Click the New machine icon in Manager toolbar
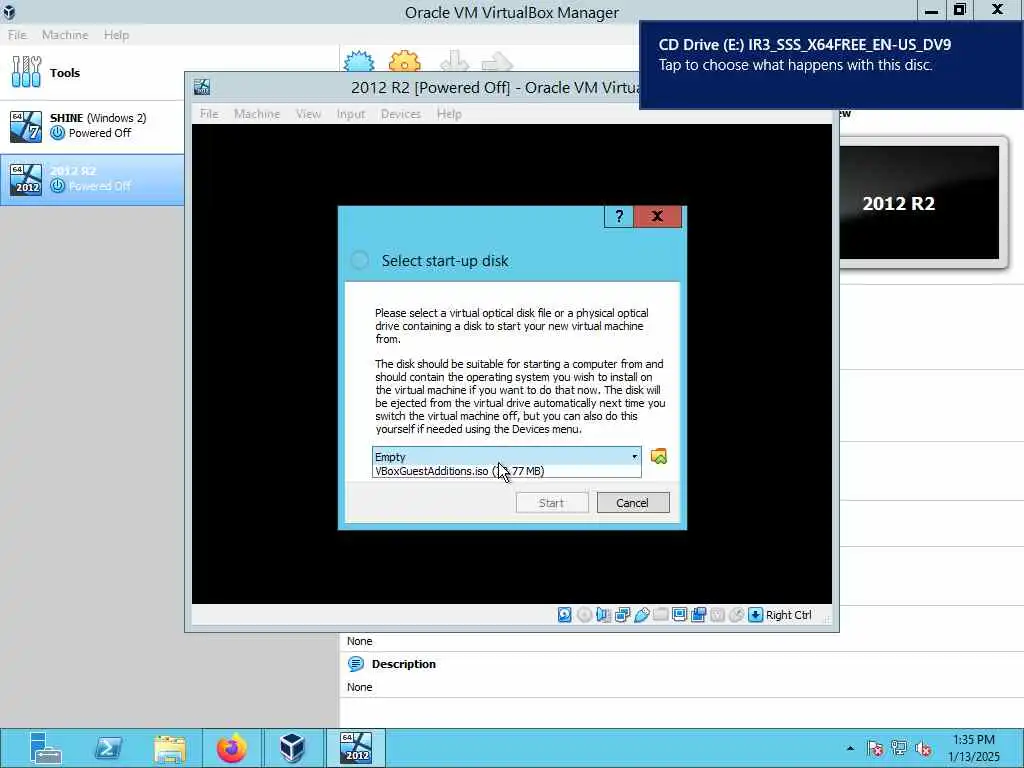The width and height of the screenshot is (1024, 768). (359, 61)
